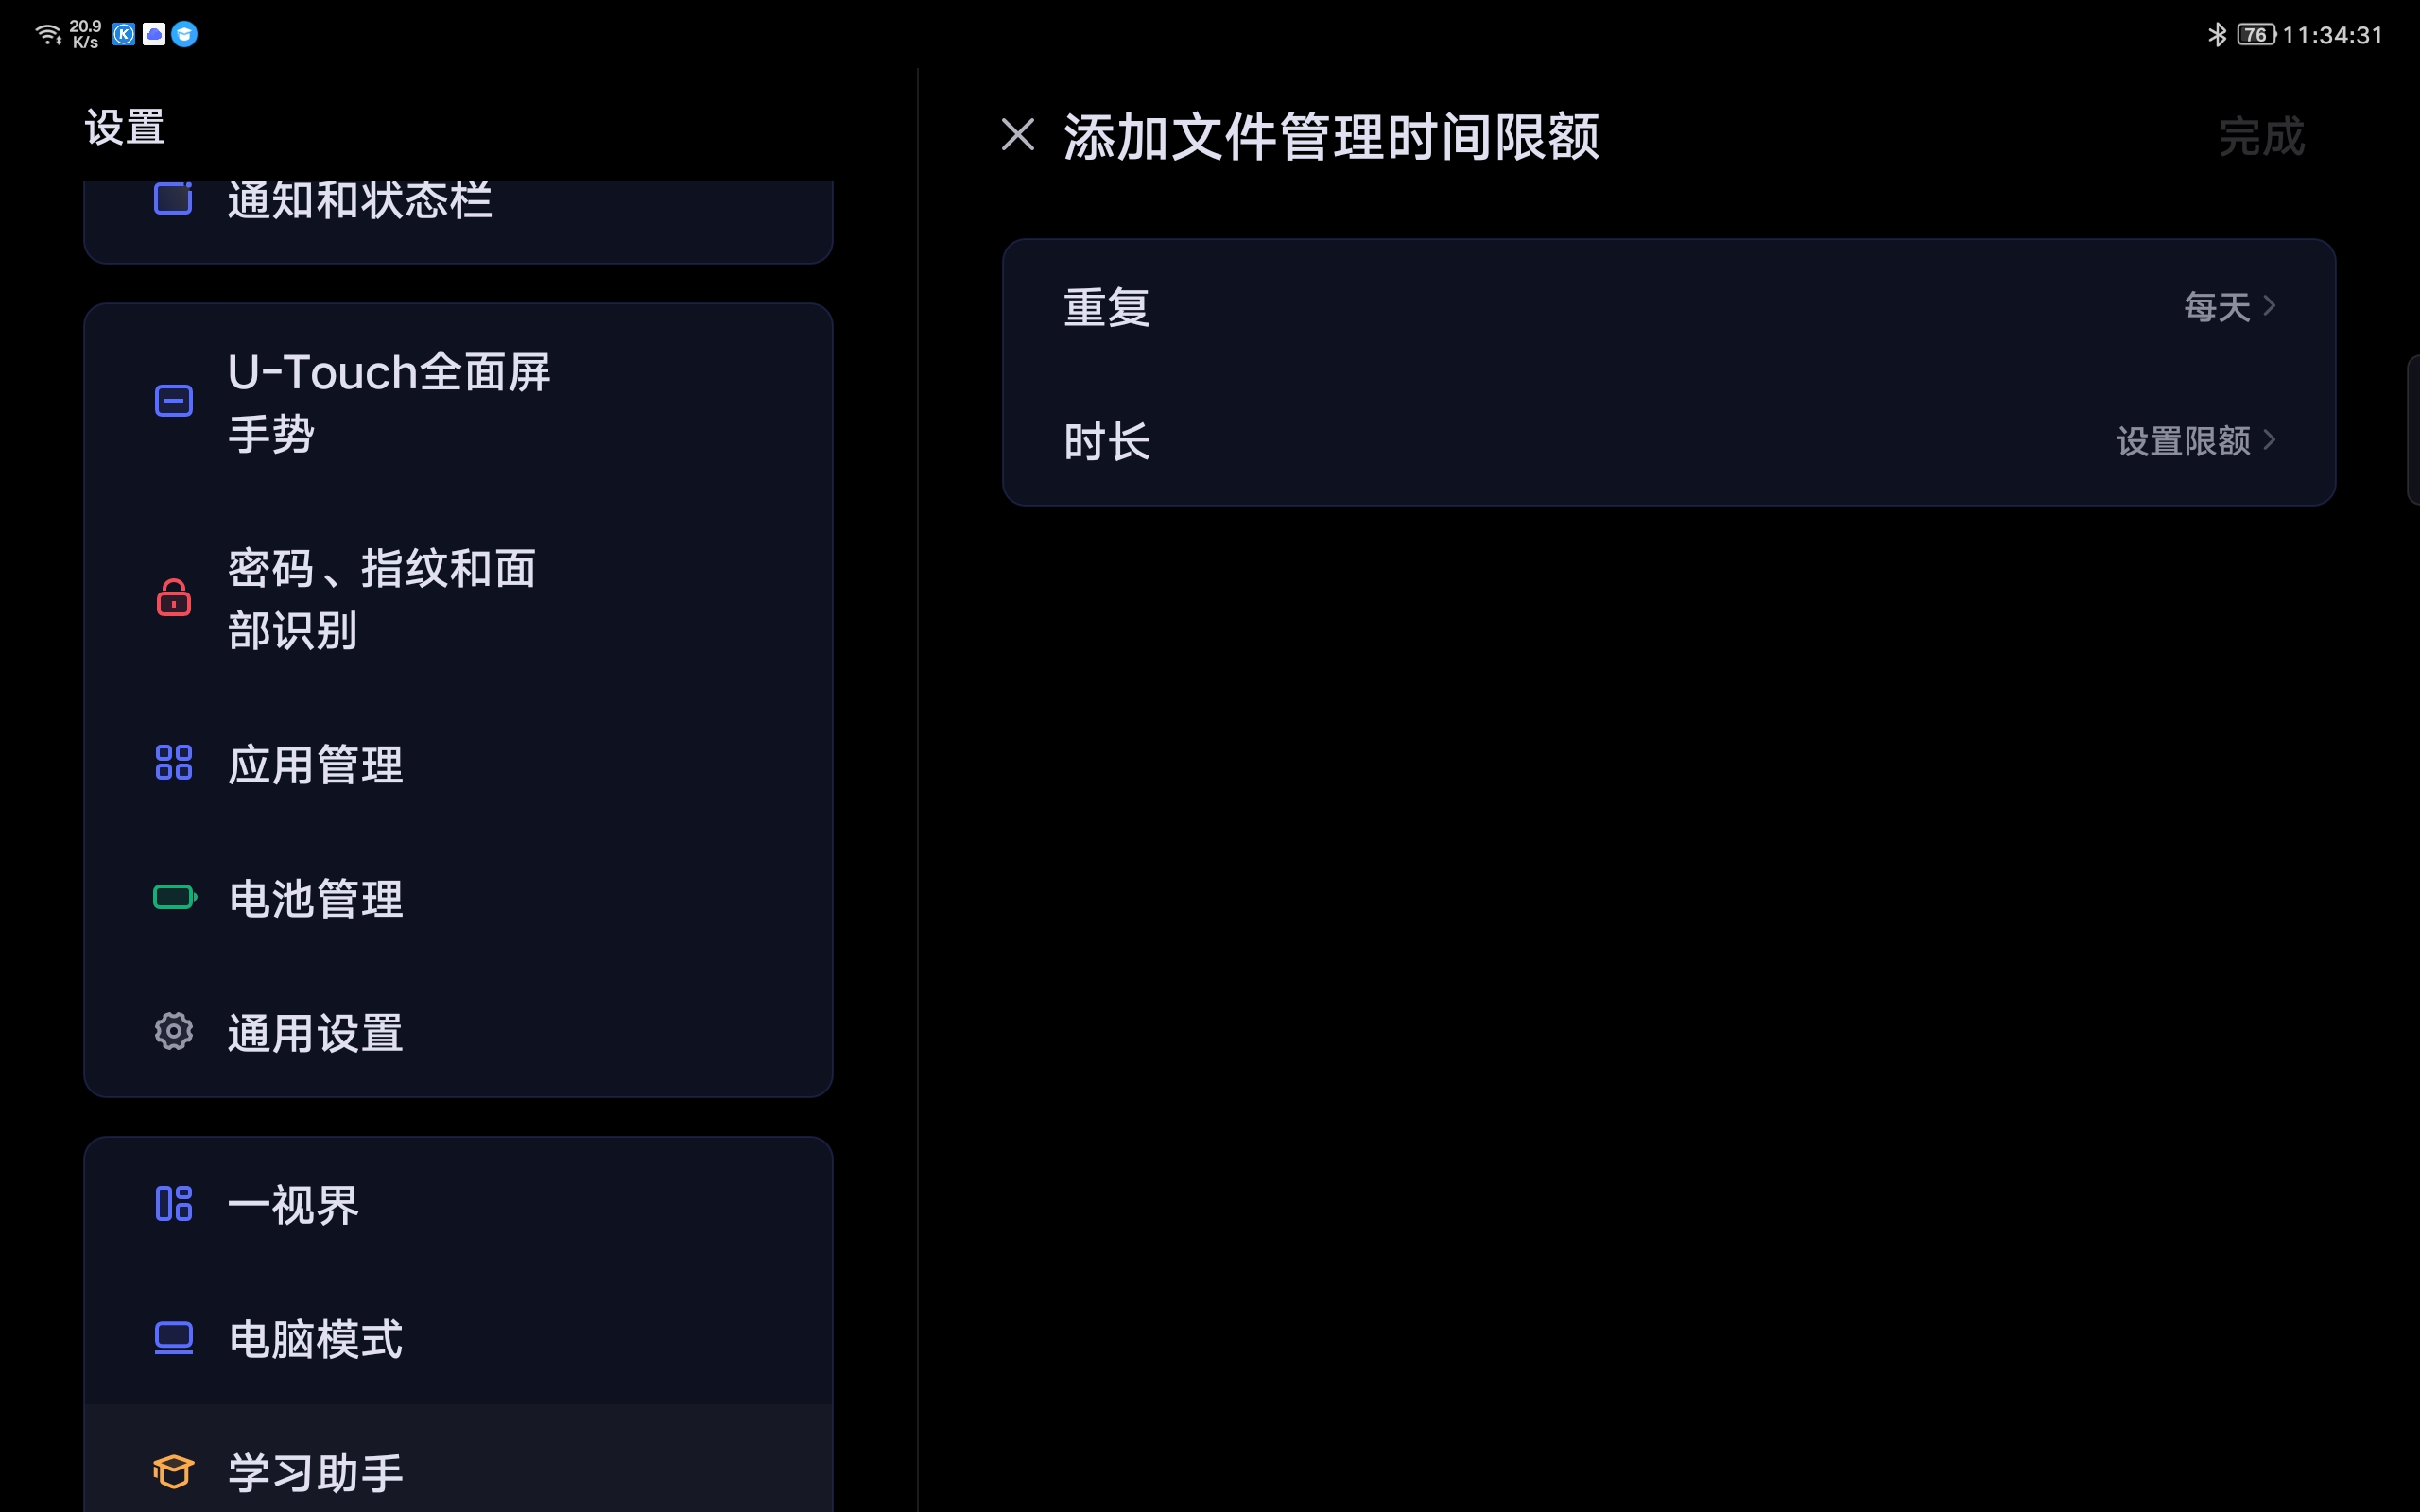Tap the green battery management icon

pyautogui.click(x=175, y=897)
